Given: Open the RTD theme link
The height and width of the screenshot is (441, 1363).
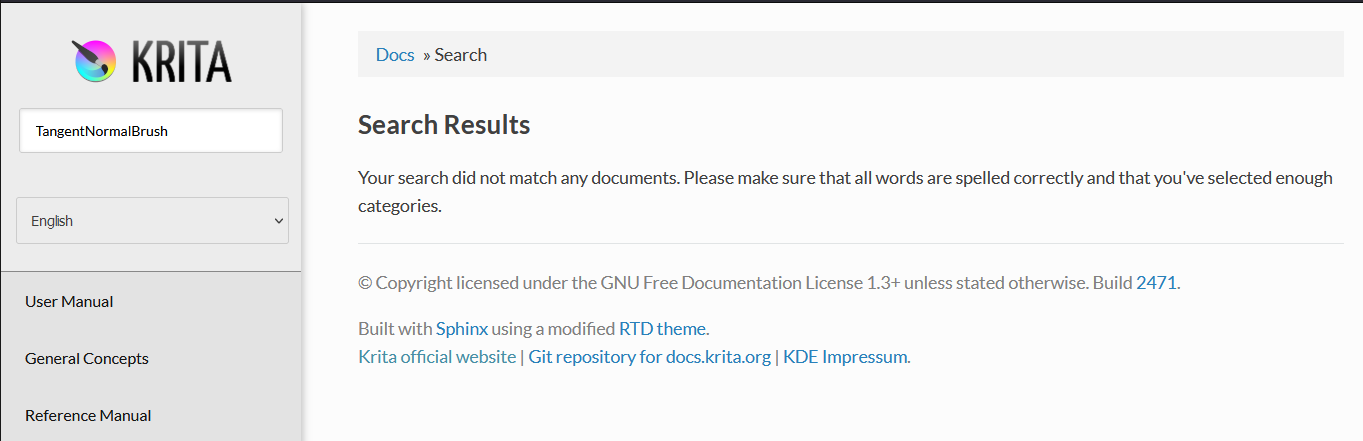Looking at the screenshot, I should point(662,329).
